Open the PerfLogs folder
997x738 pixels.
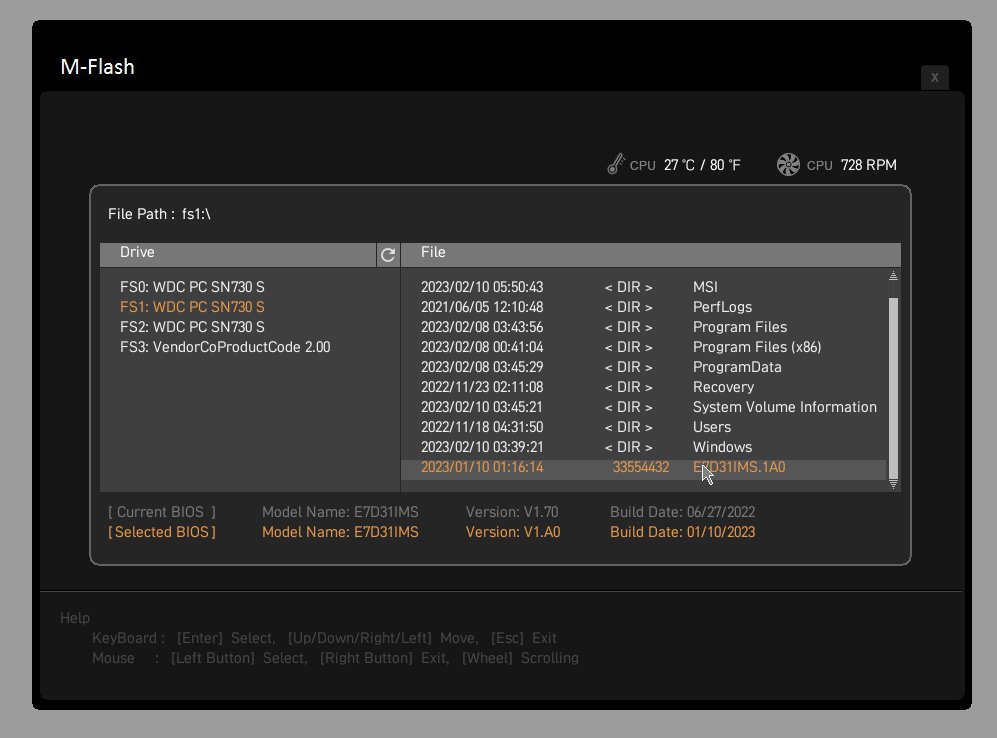click(722, 307)
